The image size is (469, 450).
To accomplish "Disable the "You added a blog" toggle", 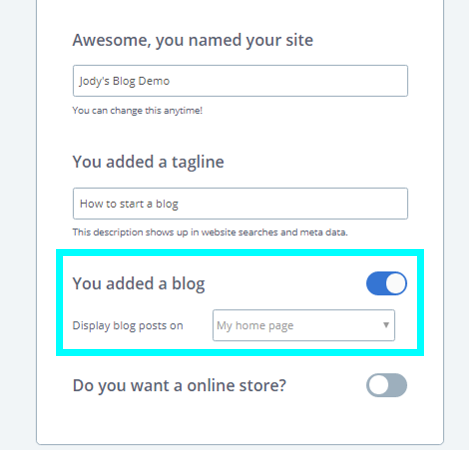I will [386, 283].
